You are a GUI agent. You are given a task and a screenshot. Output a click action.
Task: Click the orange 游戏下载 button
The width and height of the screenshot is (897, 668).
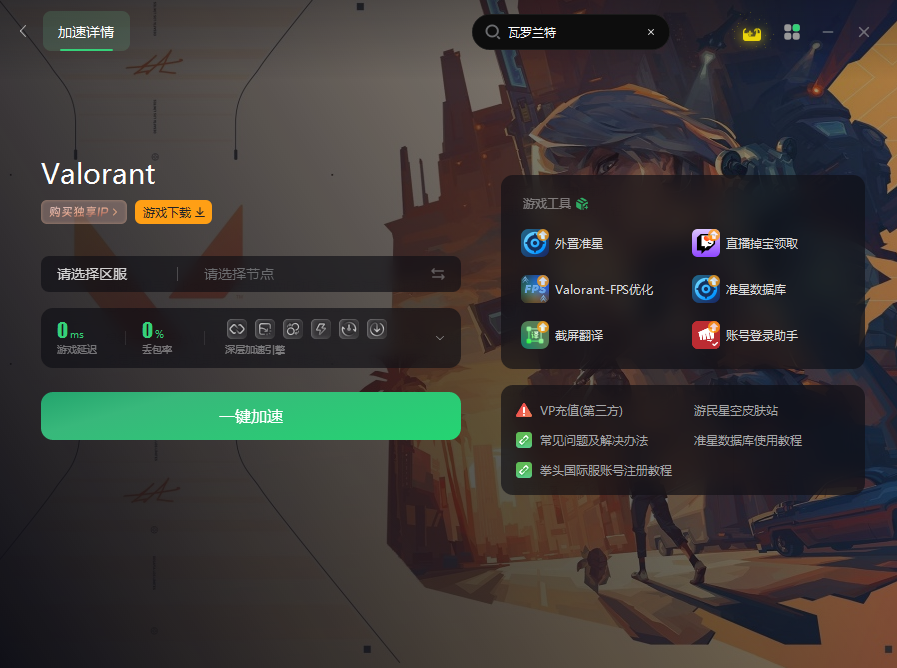pos(173,212)
